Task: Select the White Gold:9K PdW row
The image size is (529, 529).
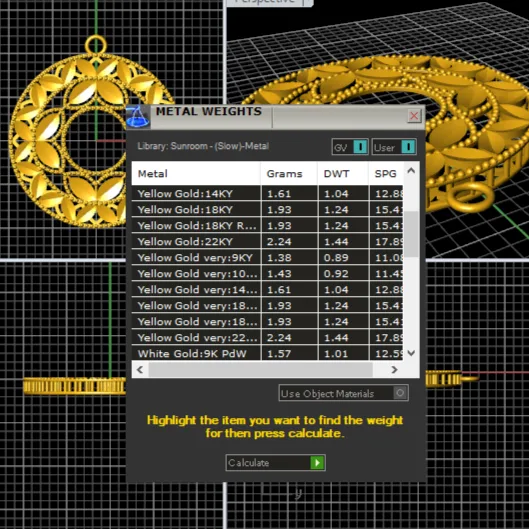Action: click(x=267, y=353)
